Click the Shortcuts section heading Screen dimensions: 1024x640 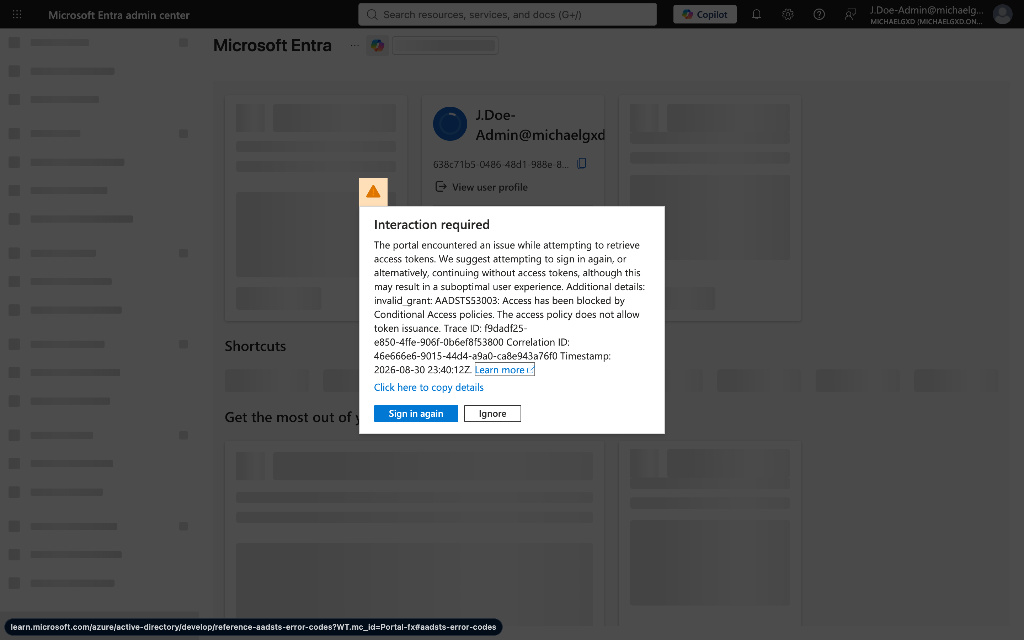[255, 346]
